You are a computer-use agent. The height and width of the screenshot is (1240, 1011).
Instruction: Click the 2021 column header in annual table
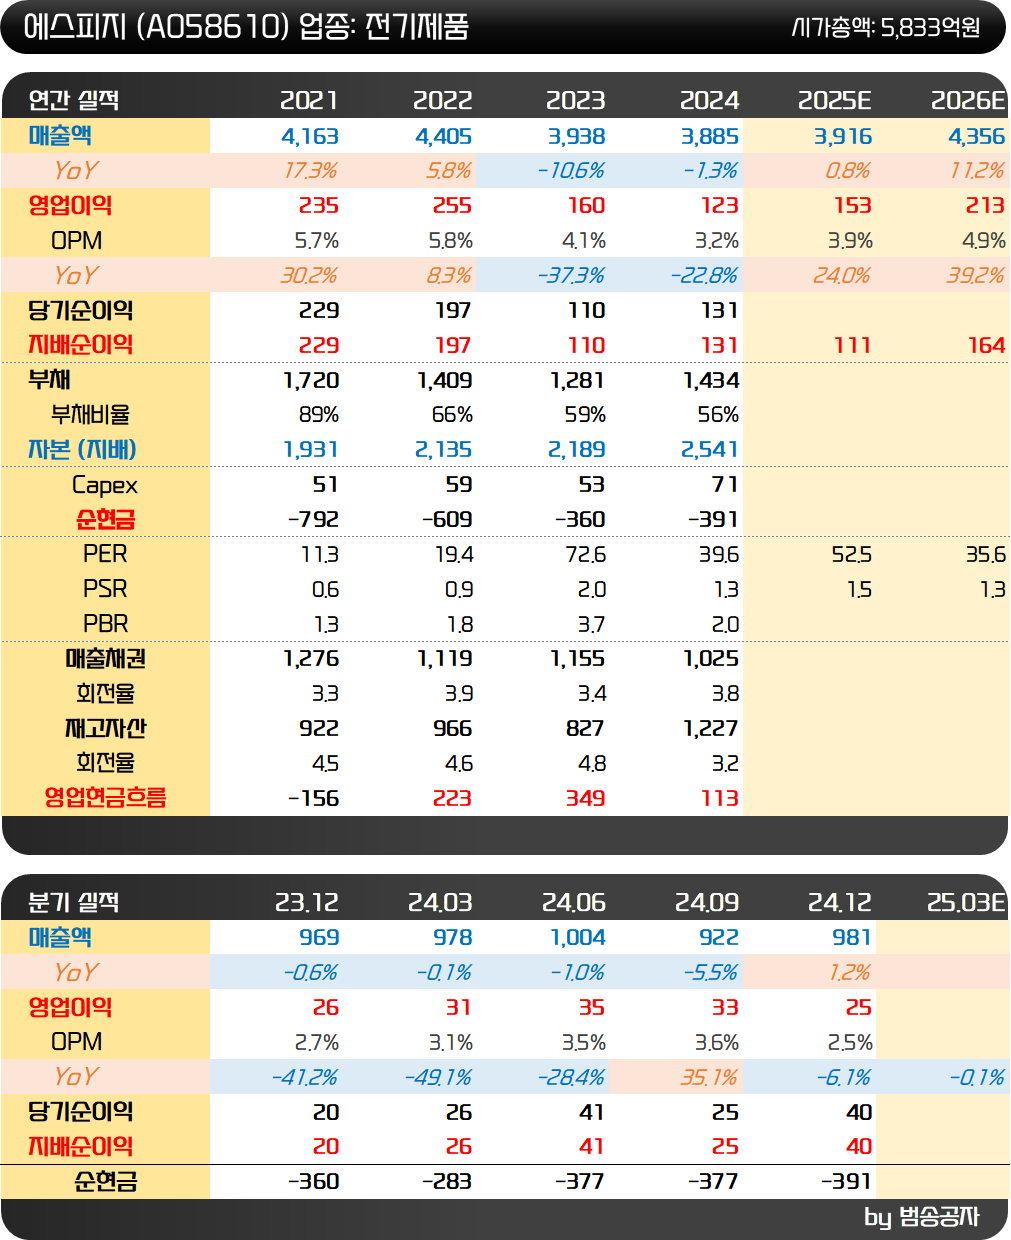click(x=309, y=100)
